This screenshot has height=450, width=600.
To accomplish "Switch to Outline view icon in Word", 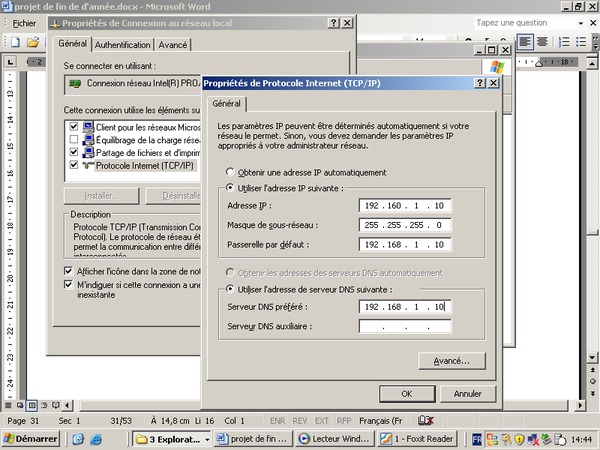I will tap(44, 405).
